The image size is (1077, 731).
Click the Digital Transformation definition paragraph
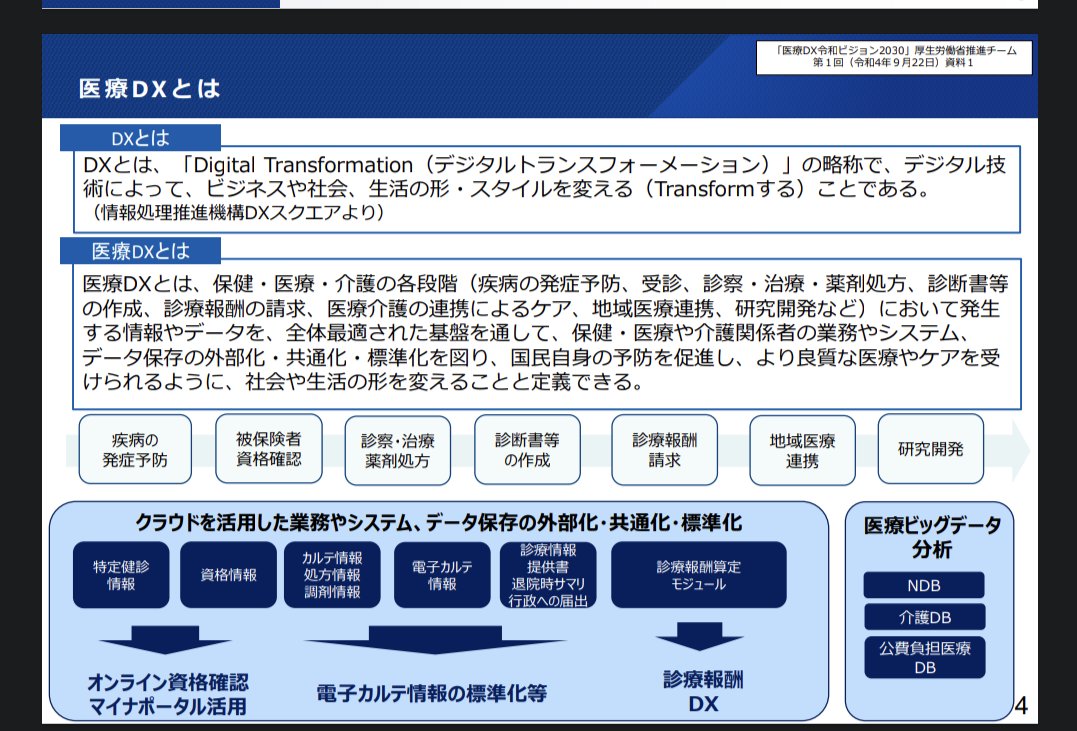(544, 176)
